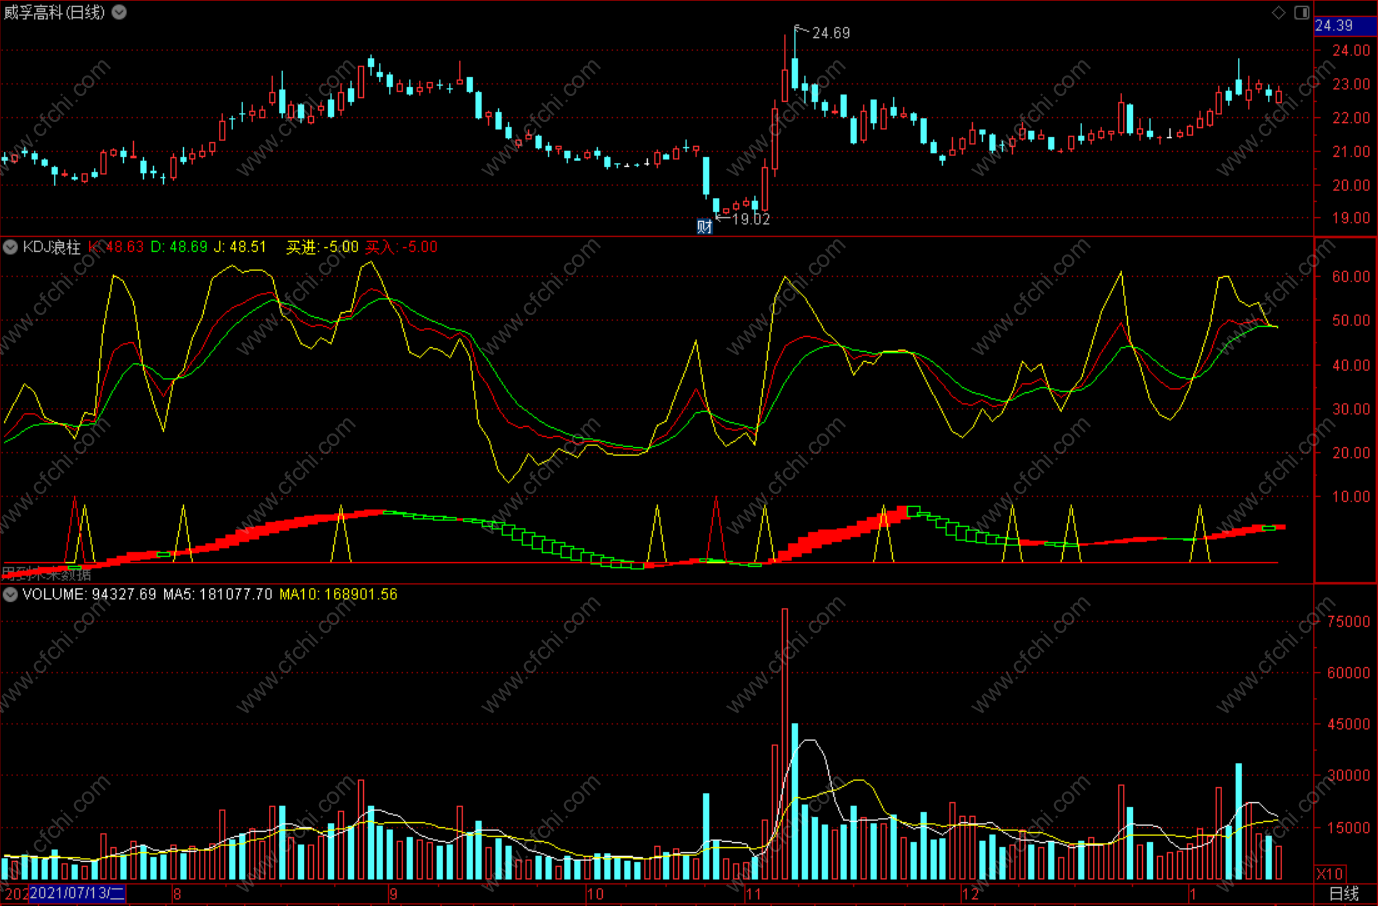Click the red 买入: -5.00 readout

(401, 247)
